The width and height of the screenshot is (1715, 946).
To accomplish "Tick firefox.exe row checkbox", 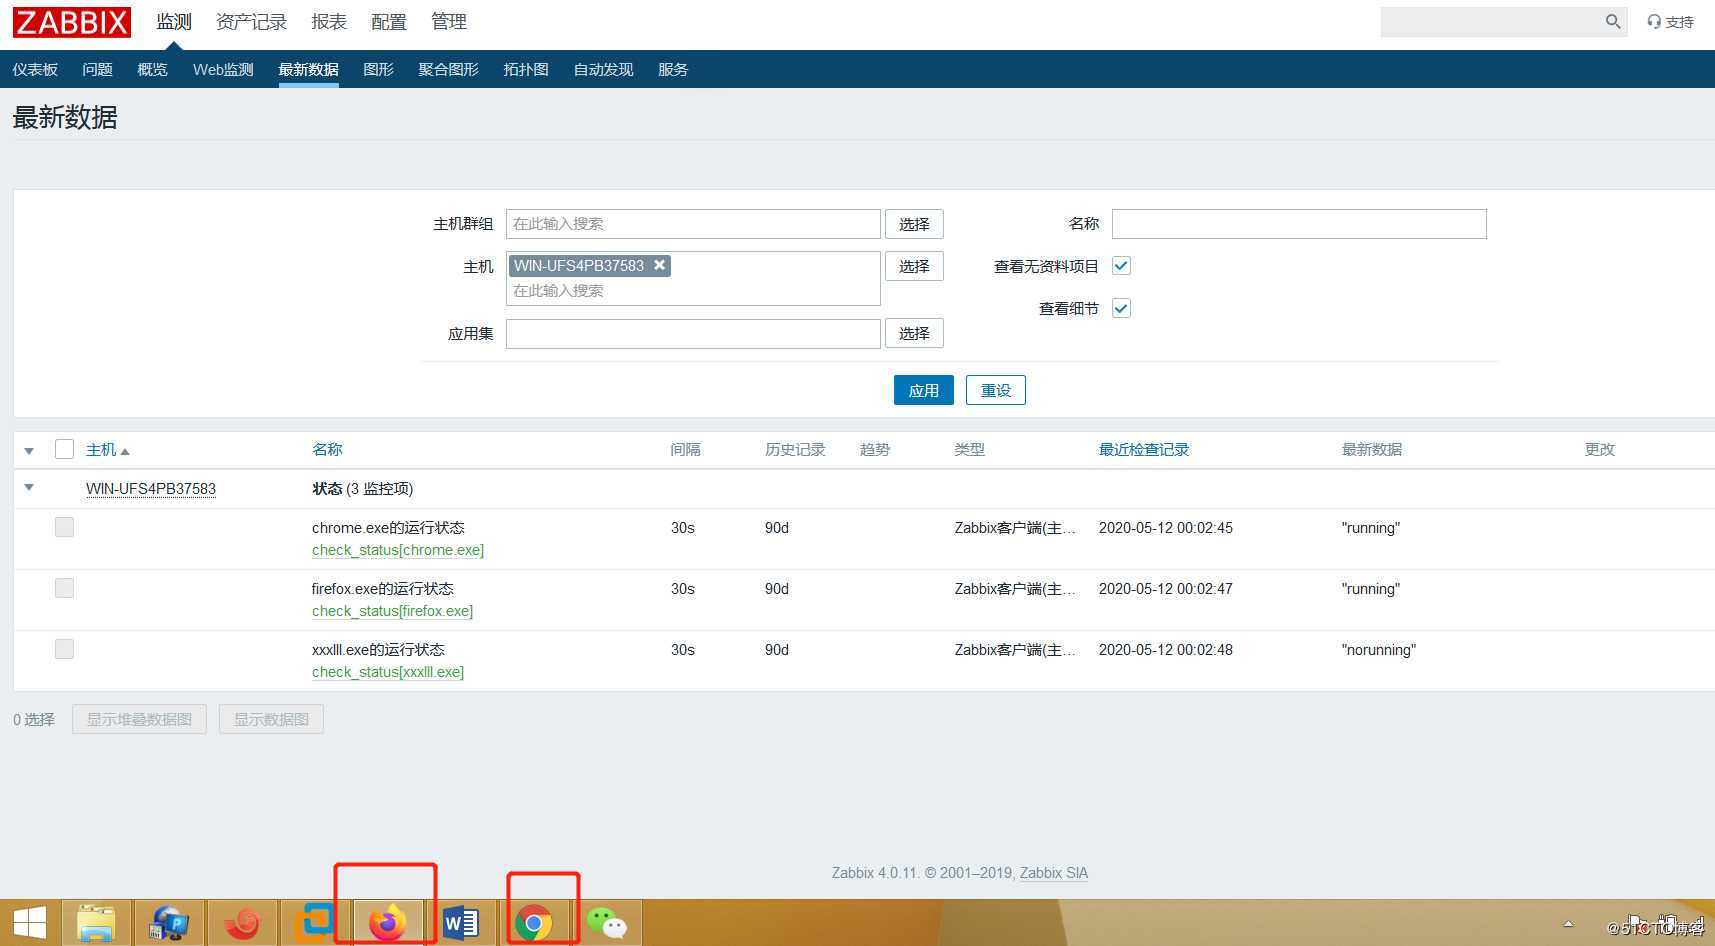I will tap(64, 588).
